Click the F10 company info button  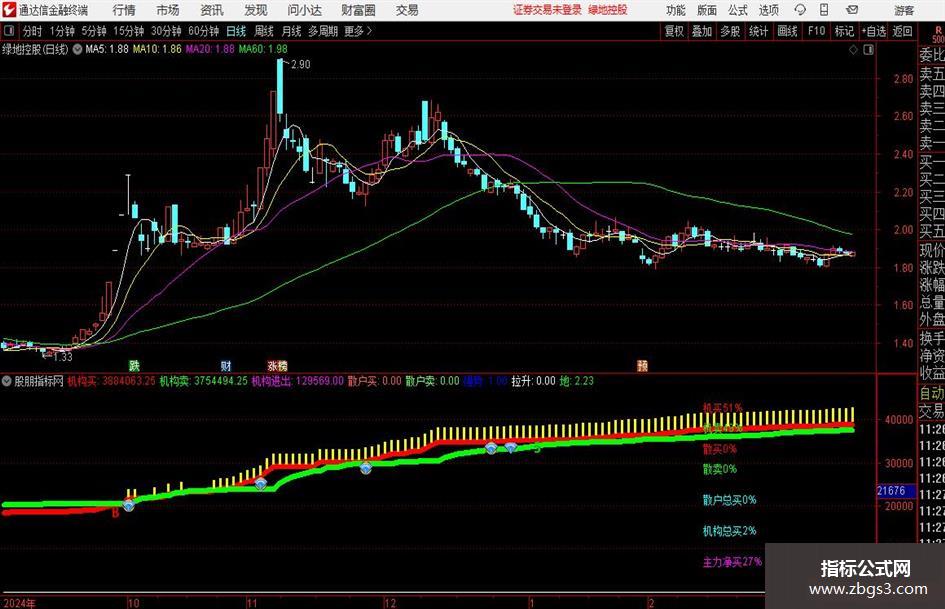pos(817,31)
